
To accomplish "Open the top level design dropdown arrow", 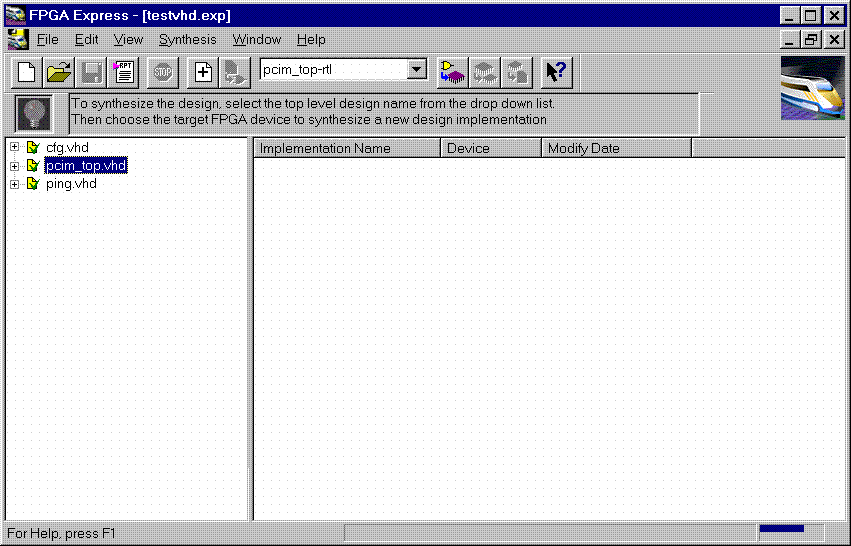I will click(417, 69).
